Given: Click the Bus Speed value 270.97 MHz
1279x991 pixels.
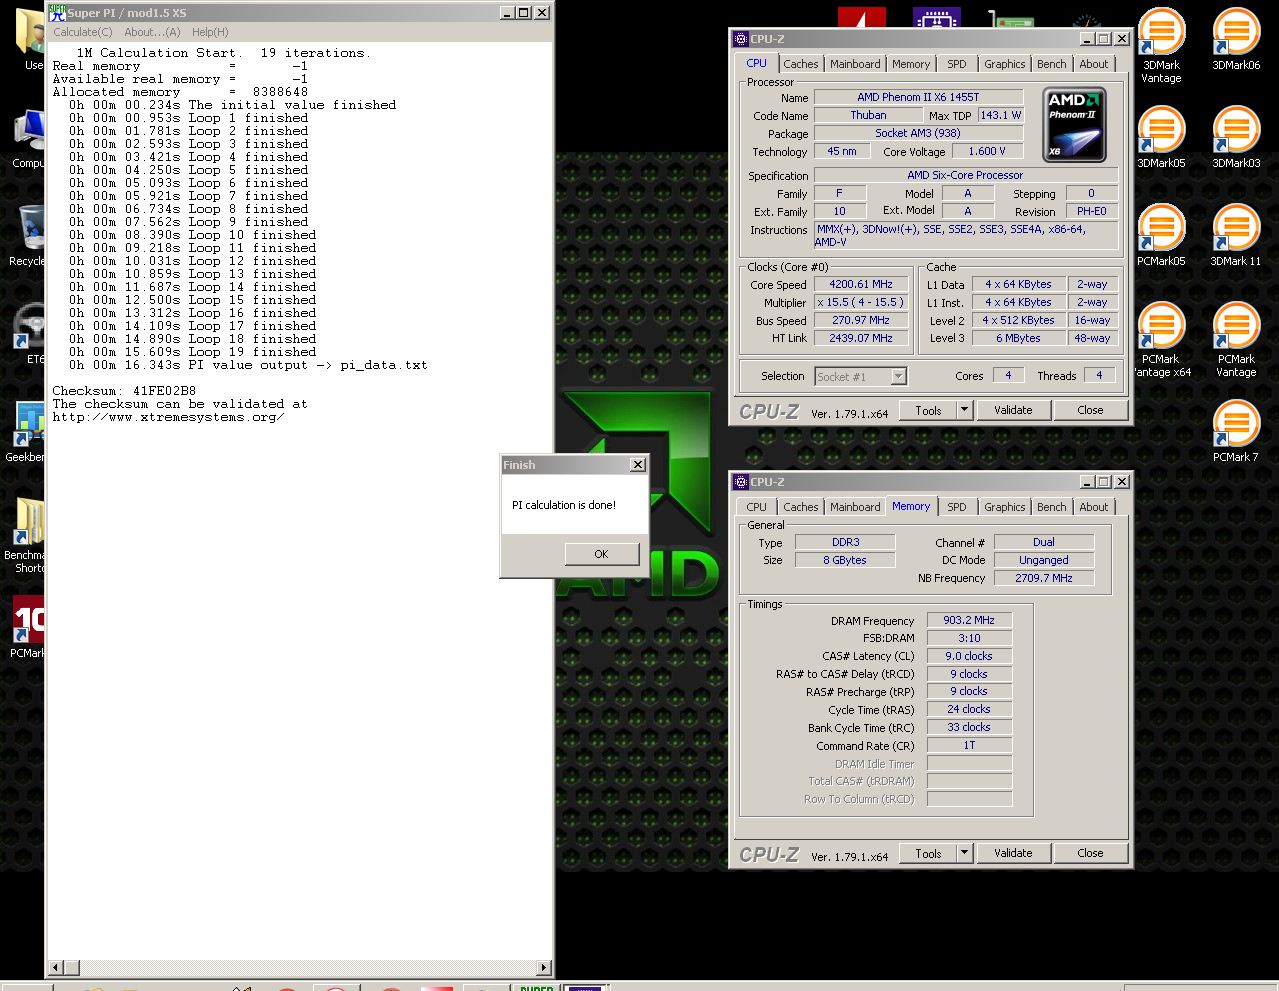Looking at the screenshot, I should point(860,320).
